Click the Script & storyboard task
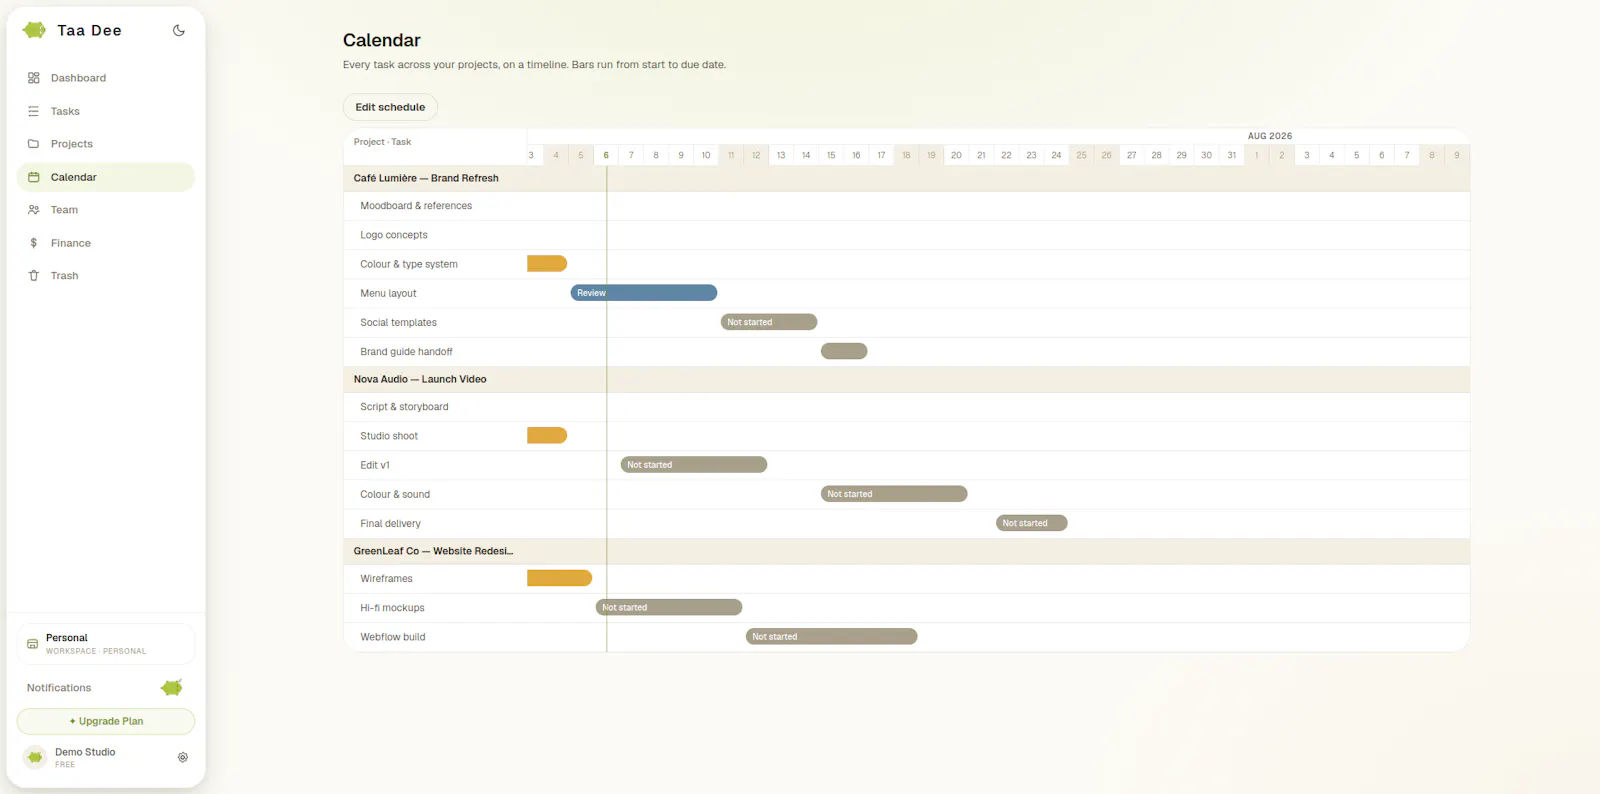Screen dimensions: 1600x794 pos(404,407)
